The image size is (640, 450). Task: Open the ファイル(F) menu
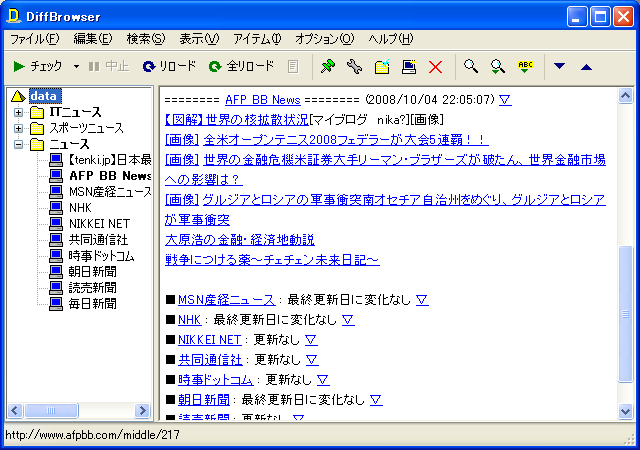click(34, 39)
